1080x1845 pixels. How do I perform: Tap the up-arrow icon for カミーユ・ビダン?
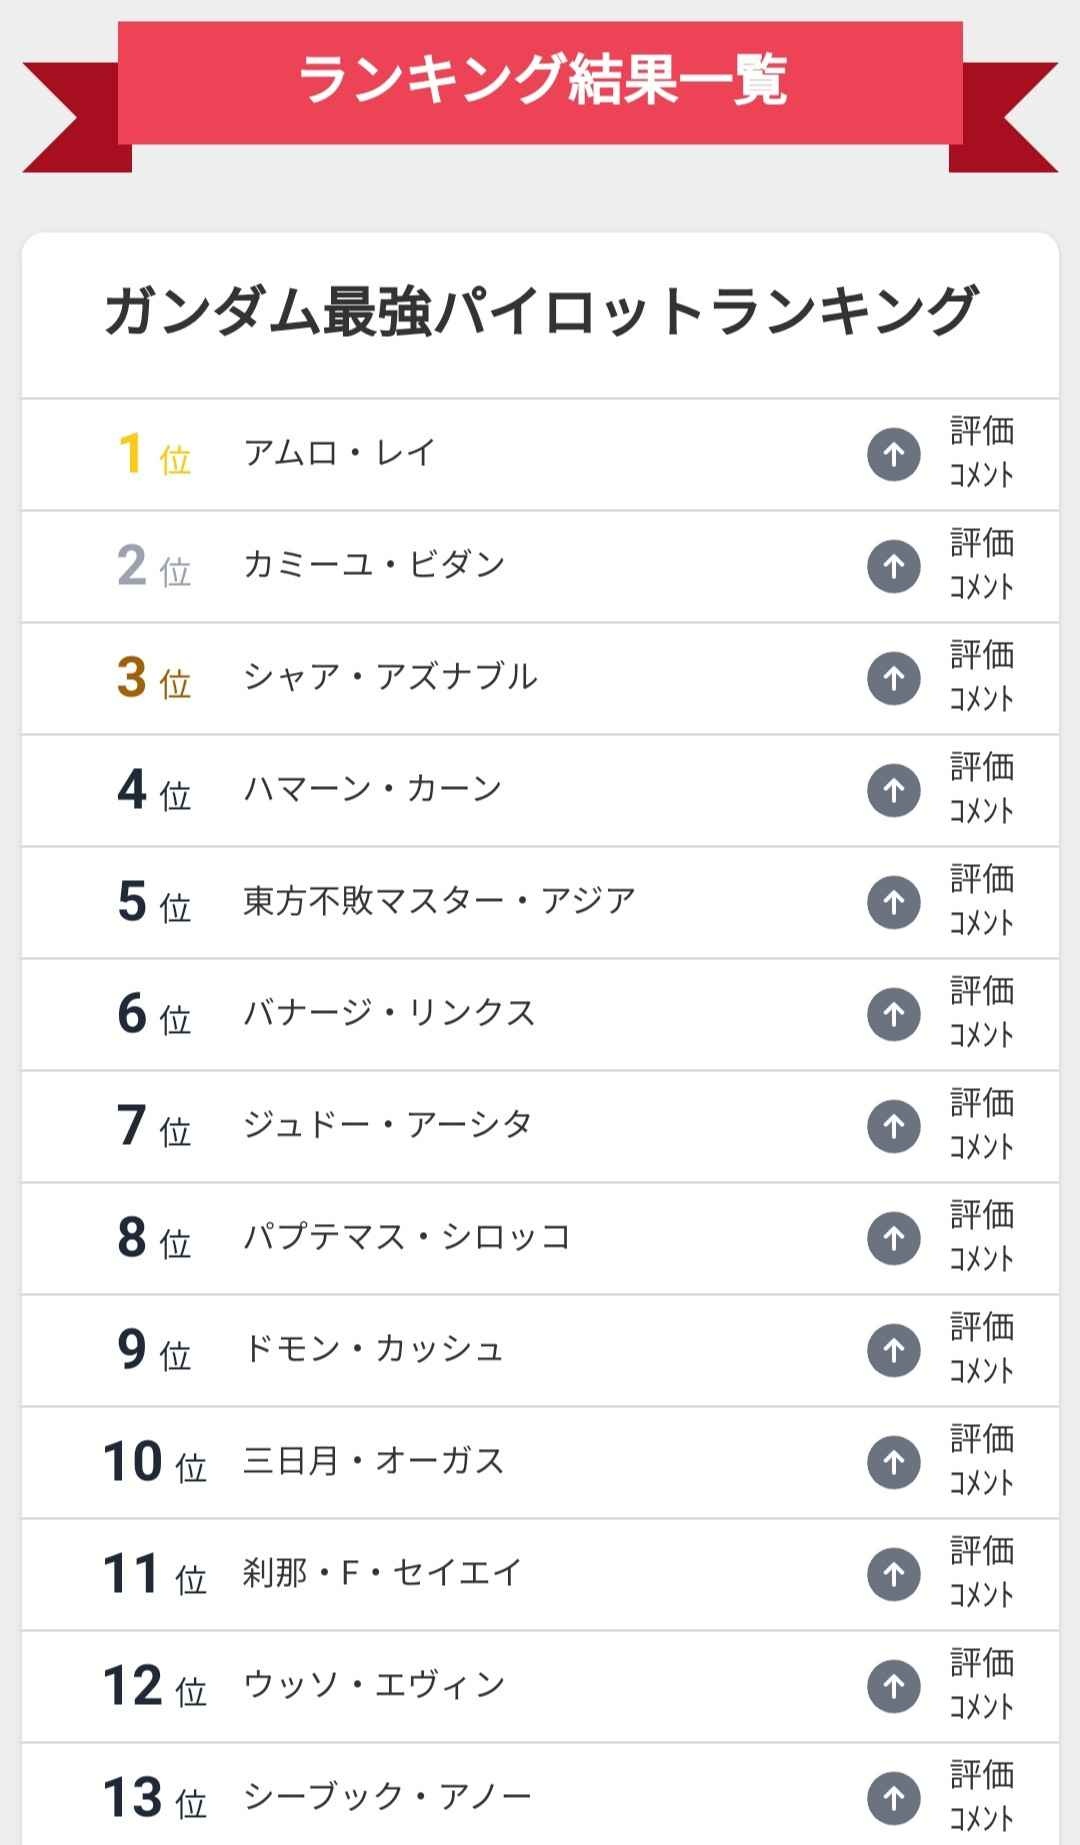[893, 567]
